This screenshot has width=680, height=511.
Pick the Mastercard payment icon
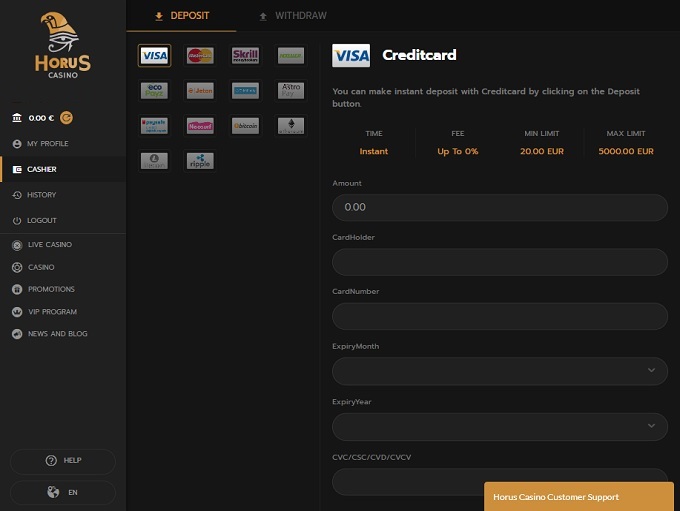pos(199,56)
